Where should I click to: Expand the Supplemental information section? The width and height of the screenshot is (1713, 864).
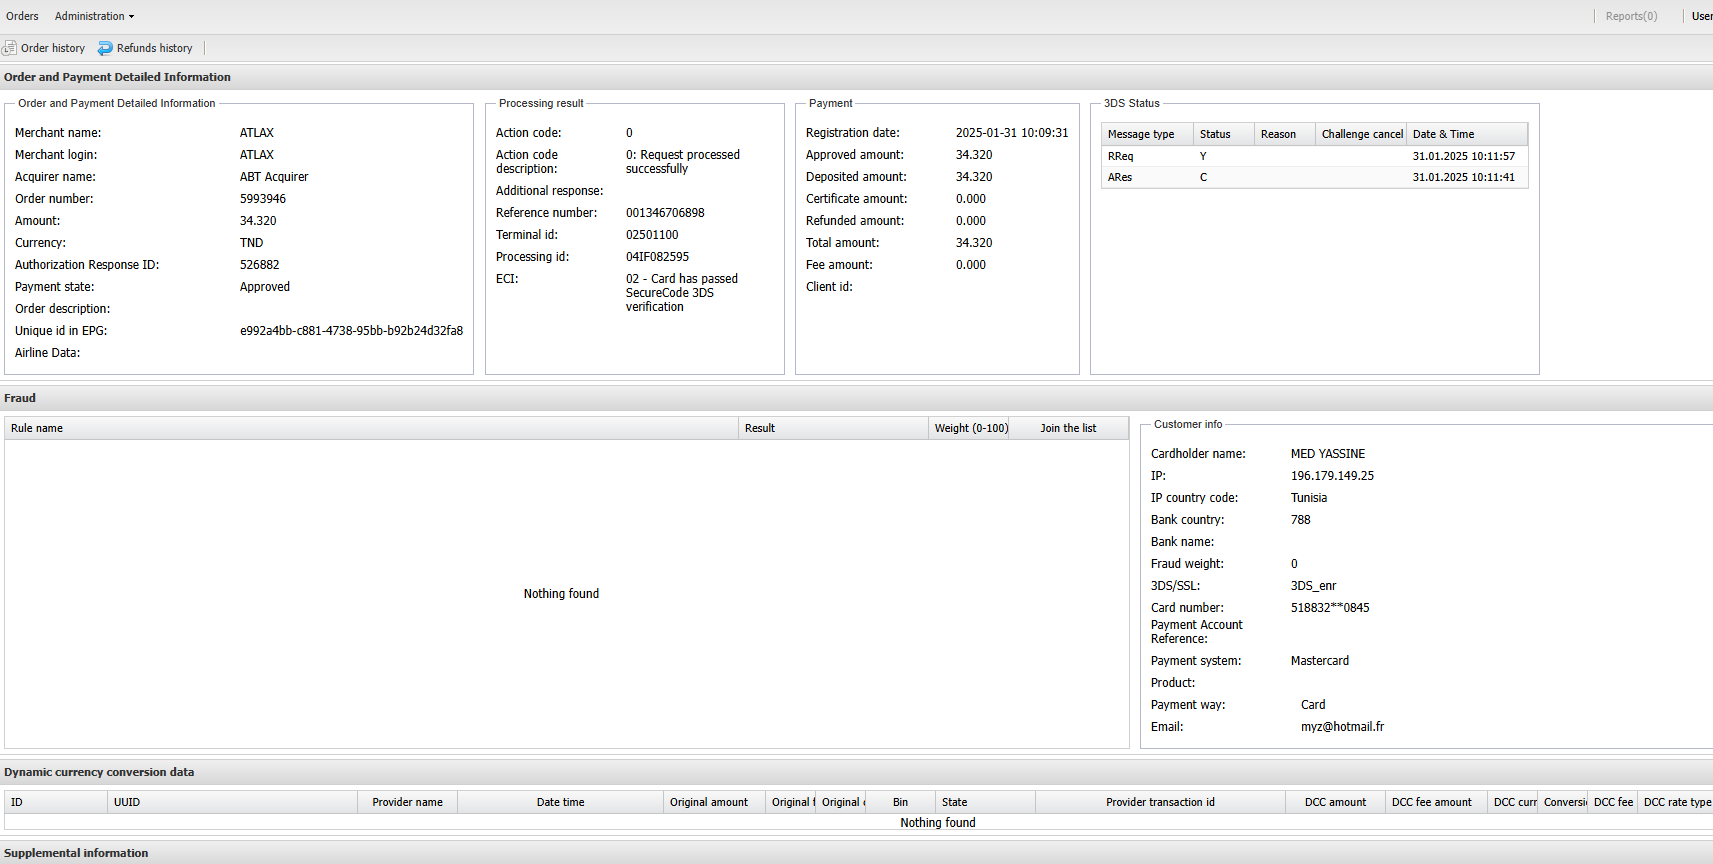pos(76,853)
